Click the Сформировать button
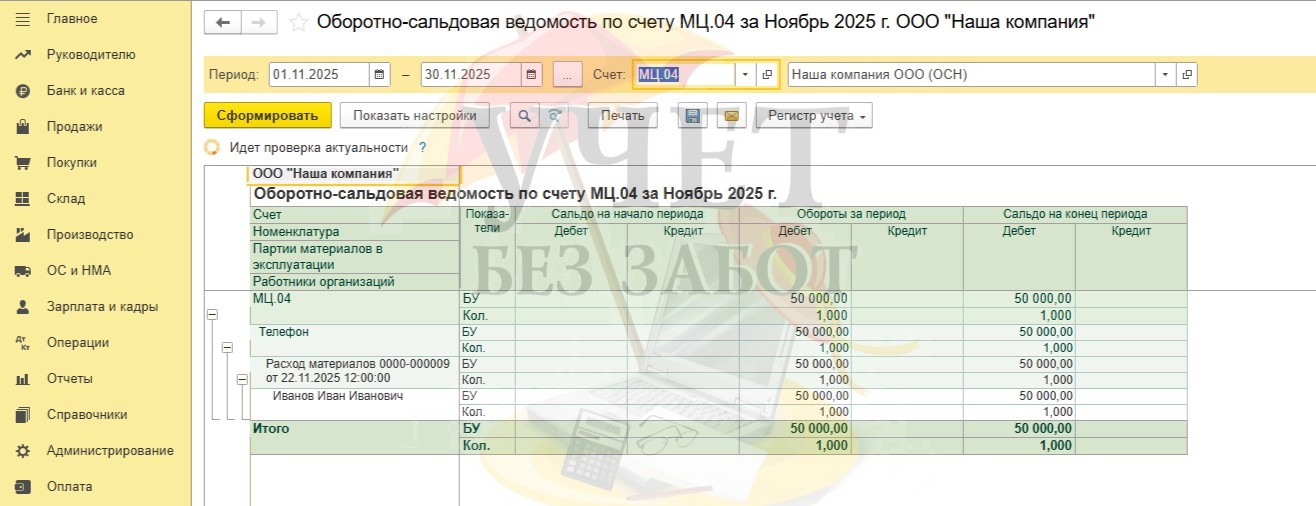Screen dimensions: 1316x506 pyautogui.click(x=267, y=116)
